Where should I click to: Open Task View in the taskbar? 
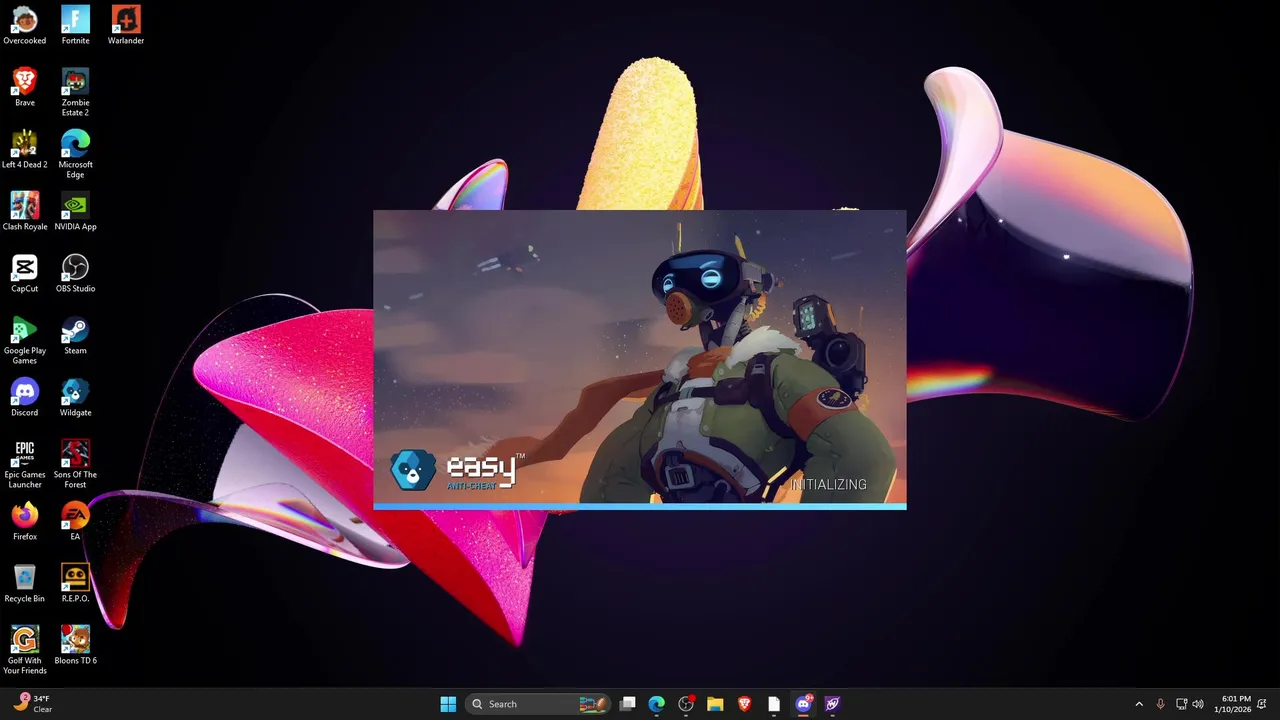627,704
